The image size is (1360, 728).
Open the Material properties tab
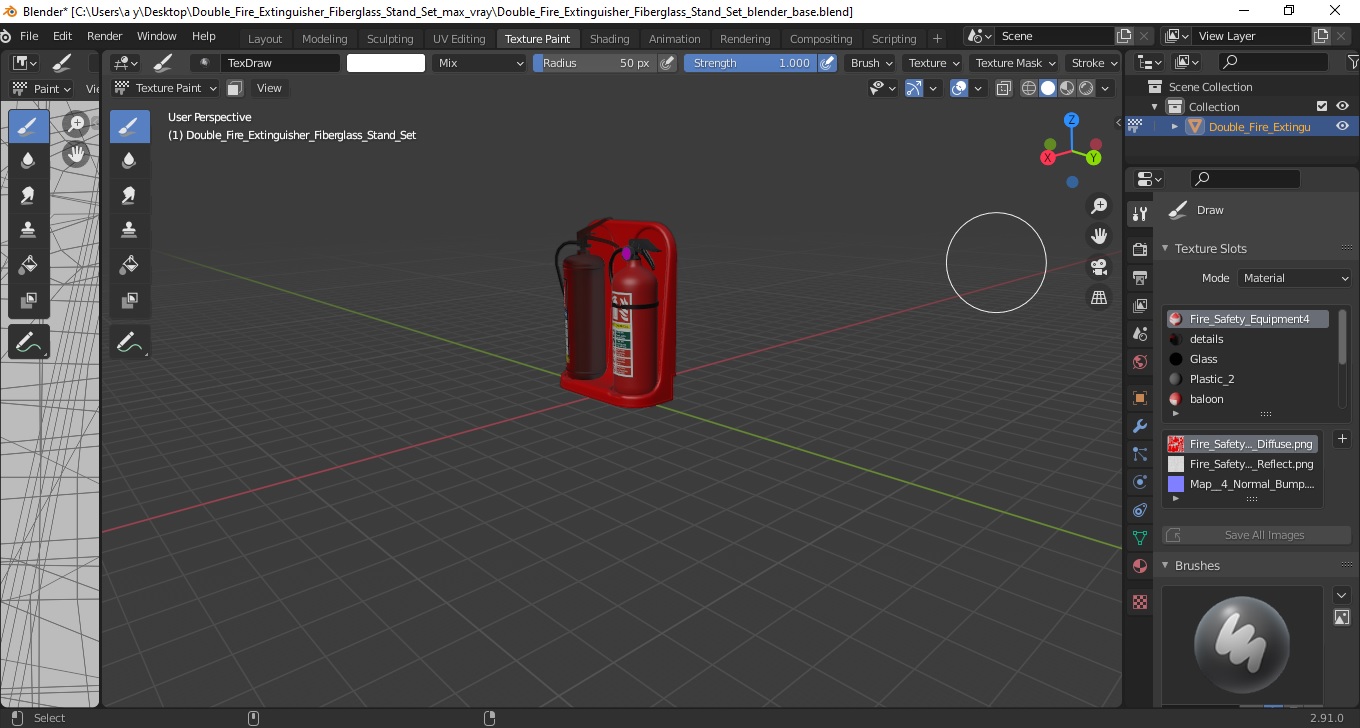(x=1139, y=566)
